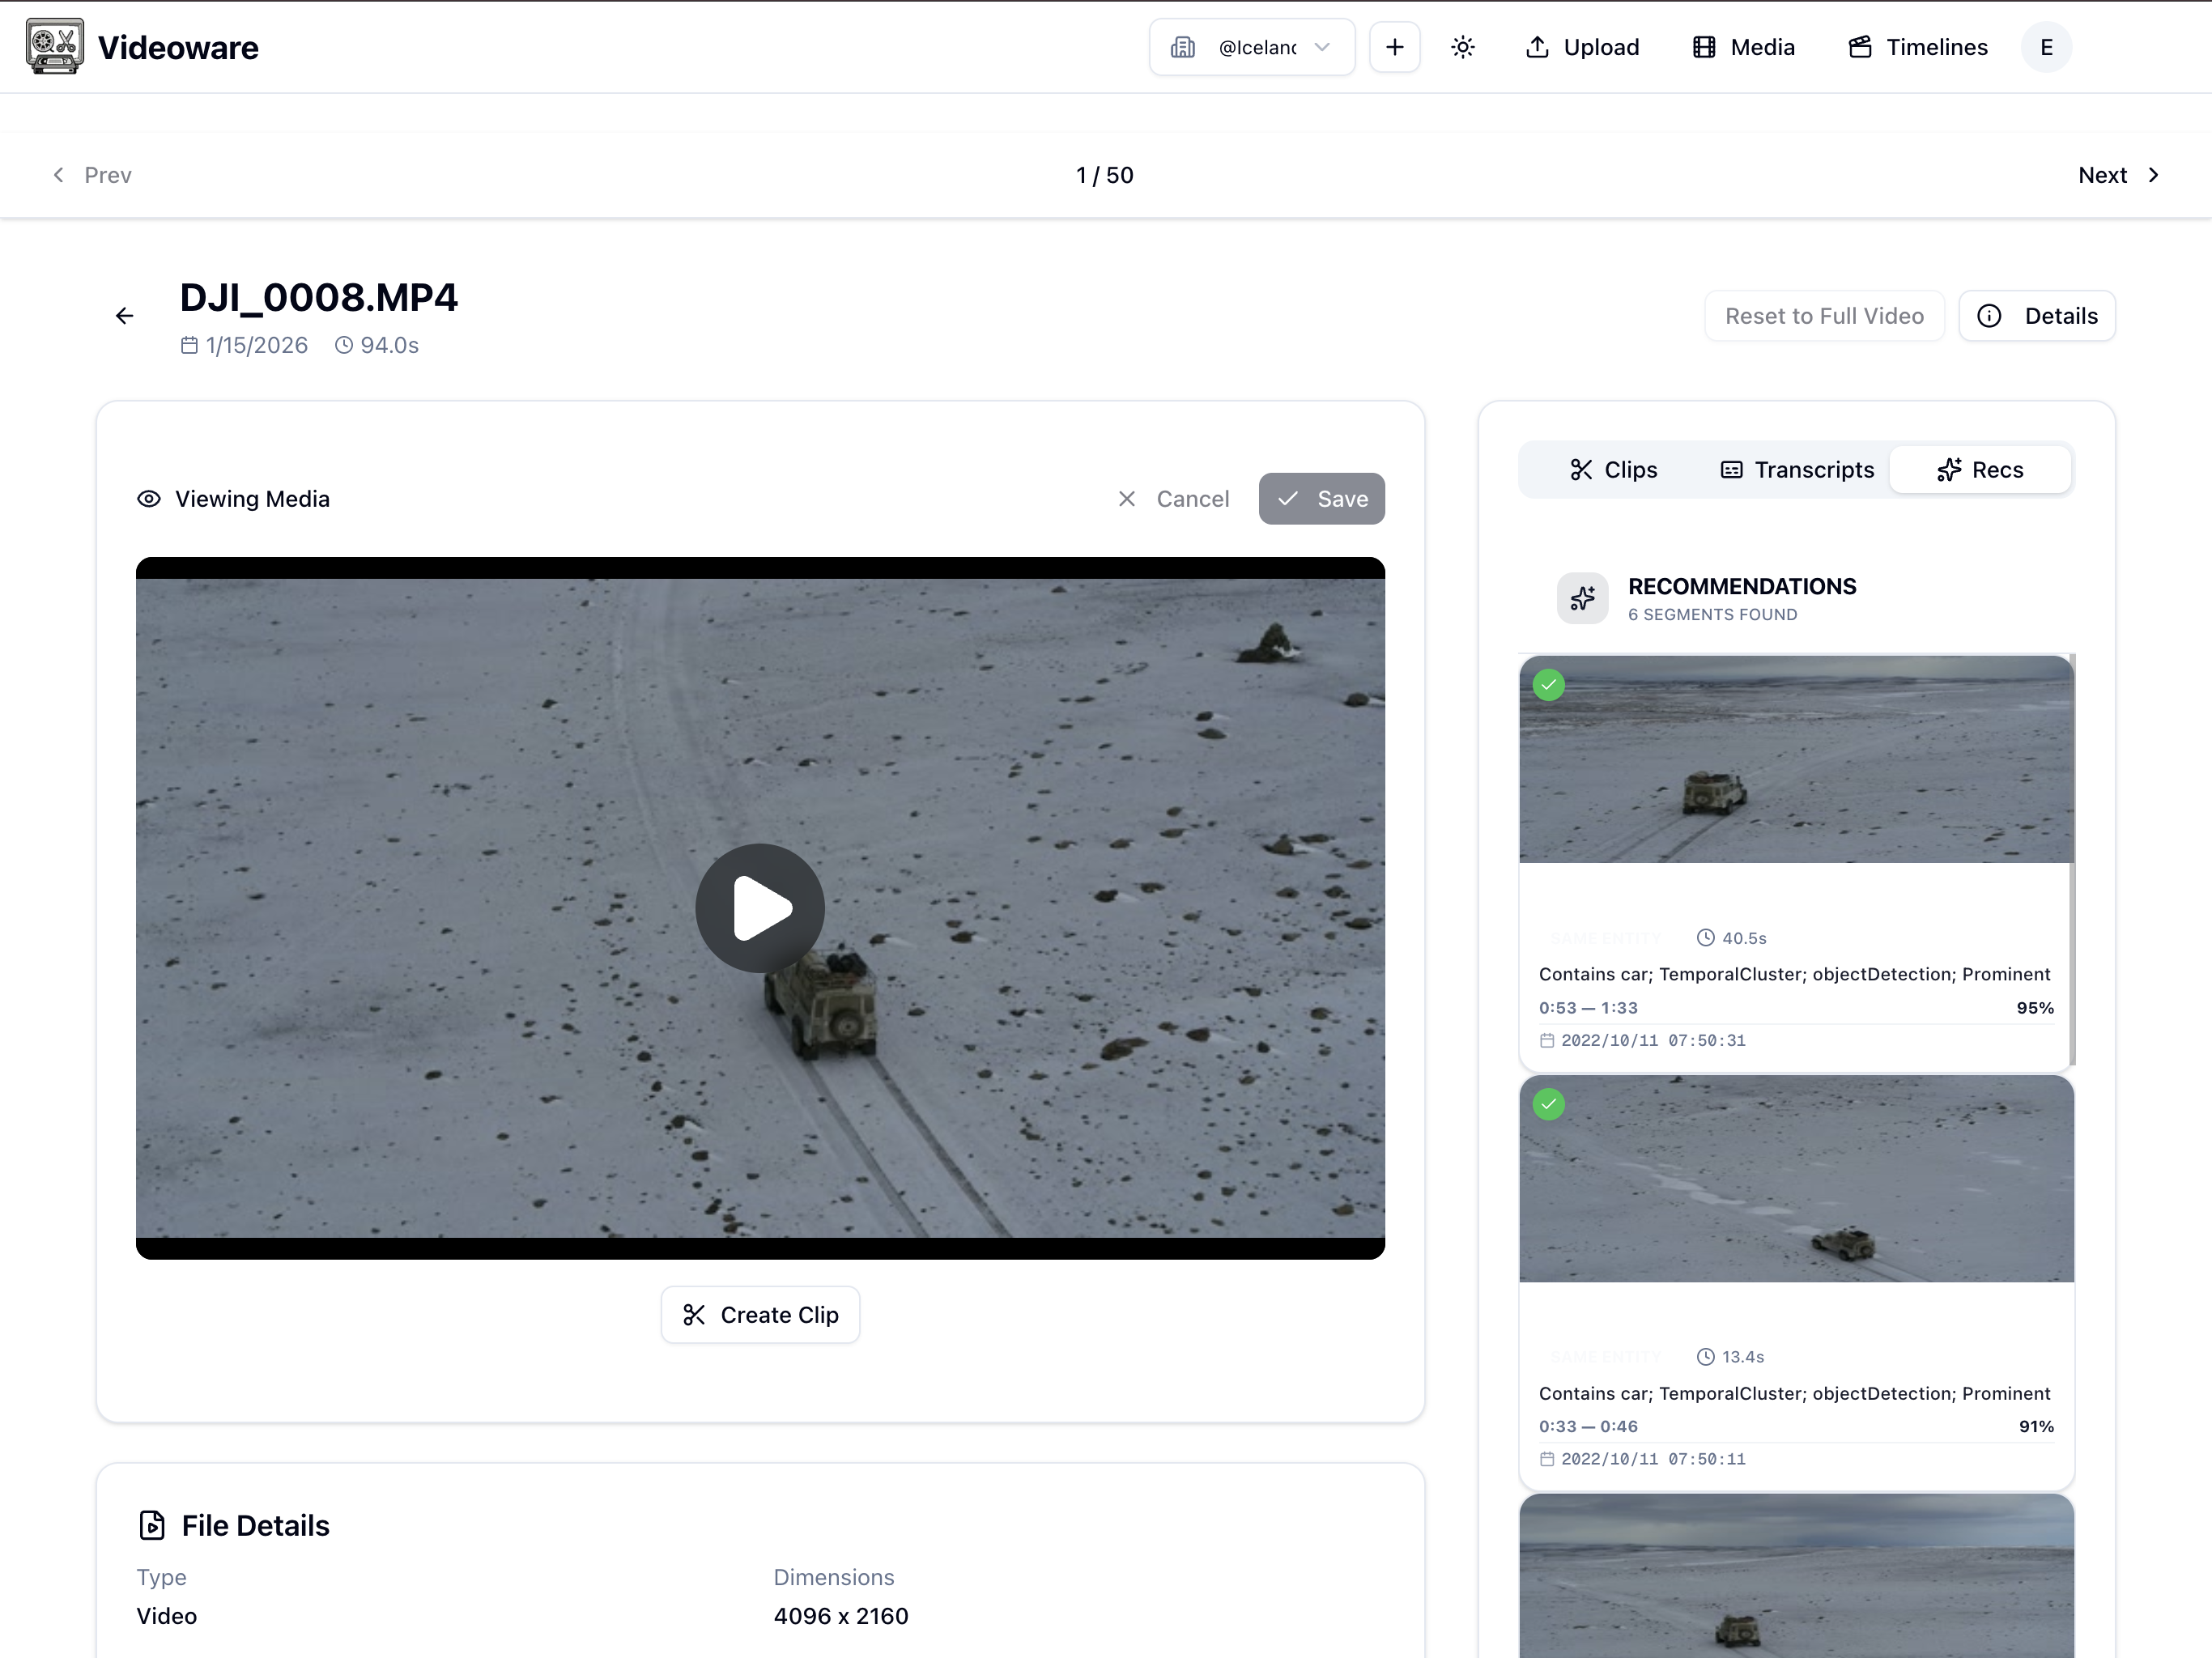Toggle the green check on 40.5s recommendation

(x=1549, y=685)
